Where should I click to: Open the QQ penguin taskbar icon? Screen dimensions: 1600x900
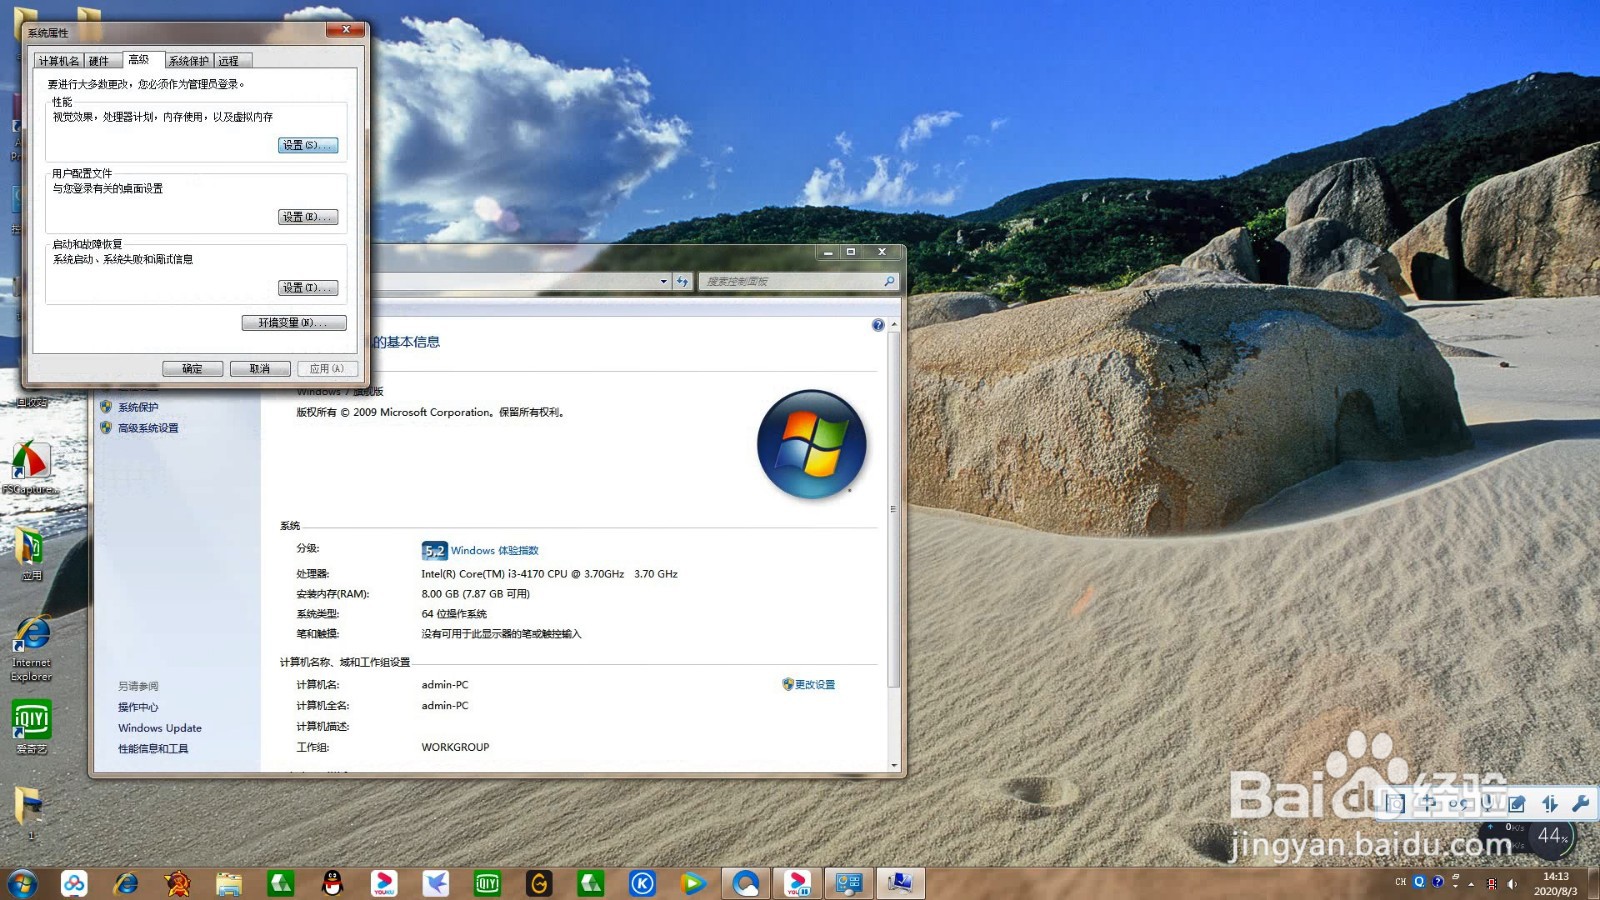(332, 883)
